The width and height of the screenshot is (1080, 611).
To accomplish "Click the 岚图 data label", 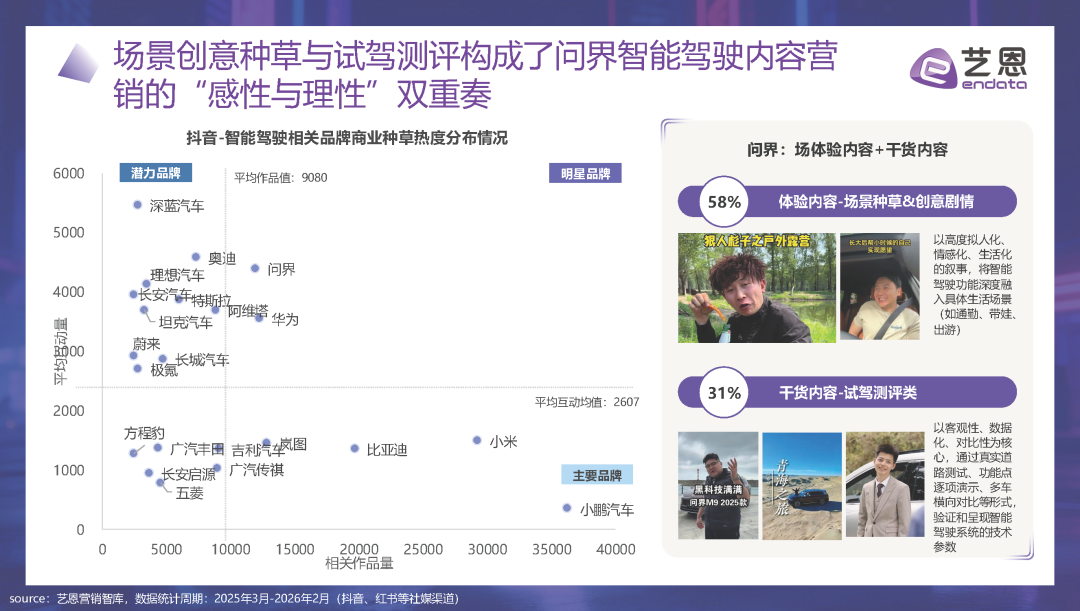I will point(293,444).
